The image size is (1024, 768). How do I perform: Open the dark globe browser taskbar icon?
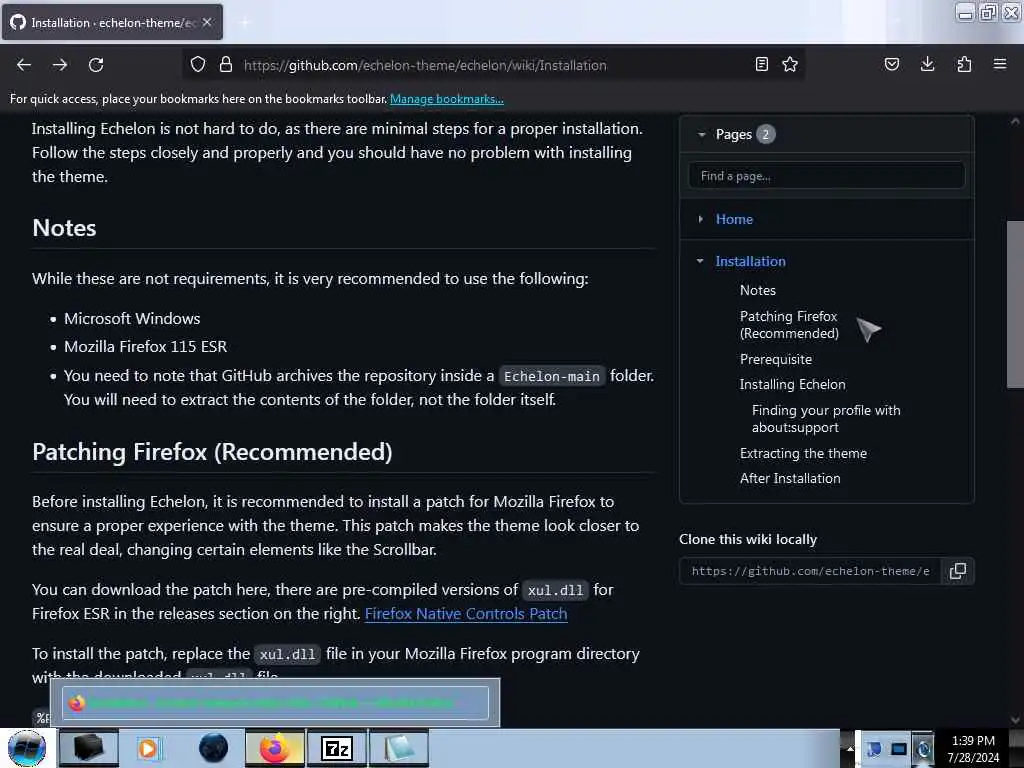point(213,748)
